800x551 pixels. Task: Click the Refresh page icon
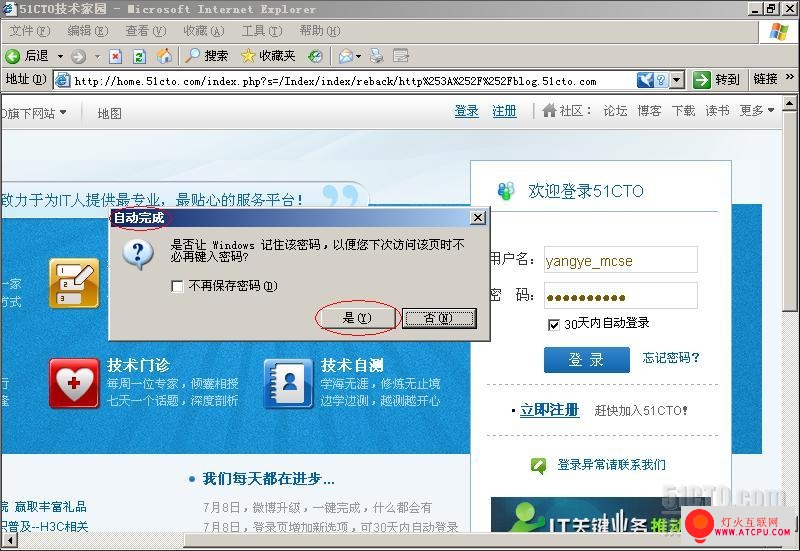139,56
